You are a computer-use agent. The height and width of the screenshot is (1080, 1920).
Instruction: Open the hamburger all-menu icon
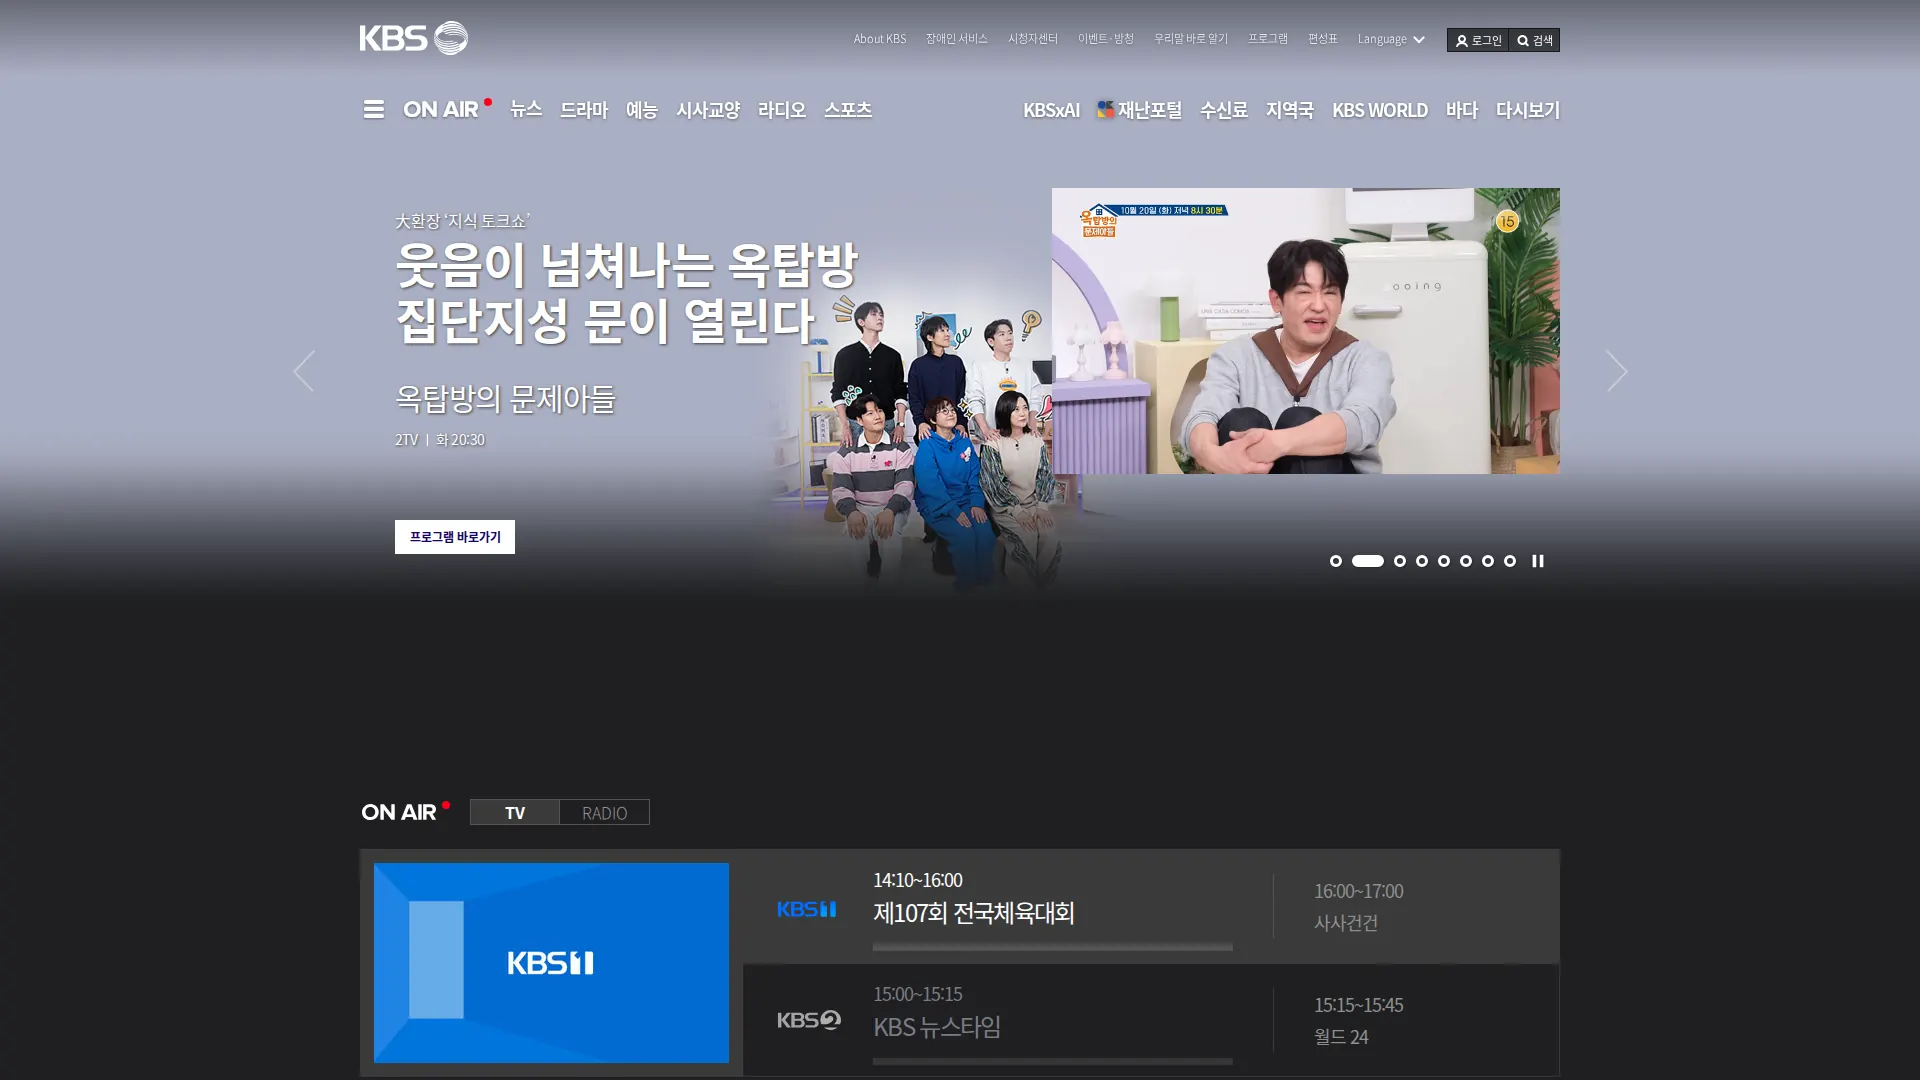click(373, 109)
